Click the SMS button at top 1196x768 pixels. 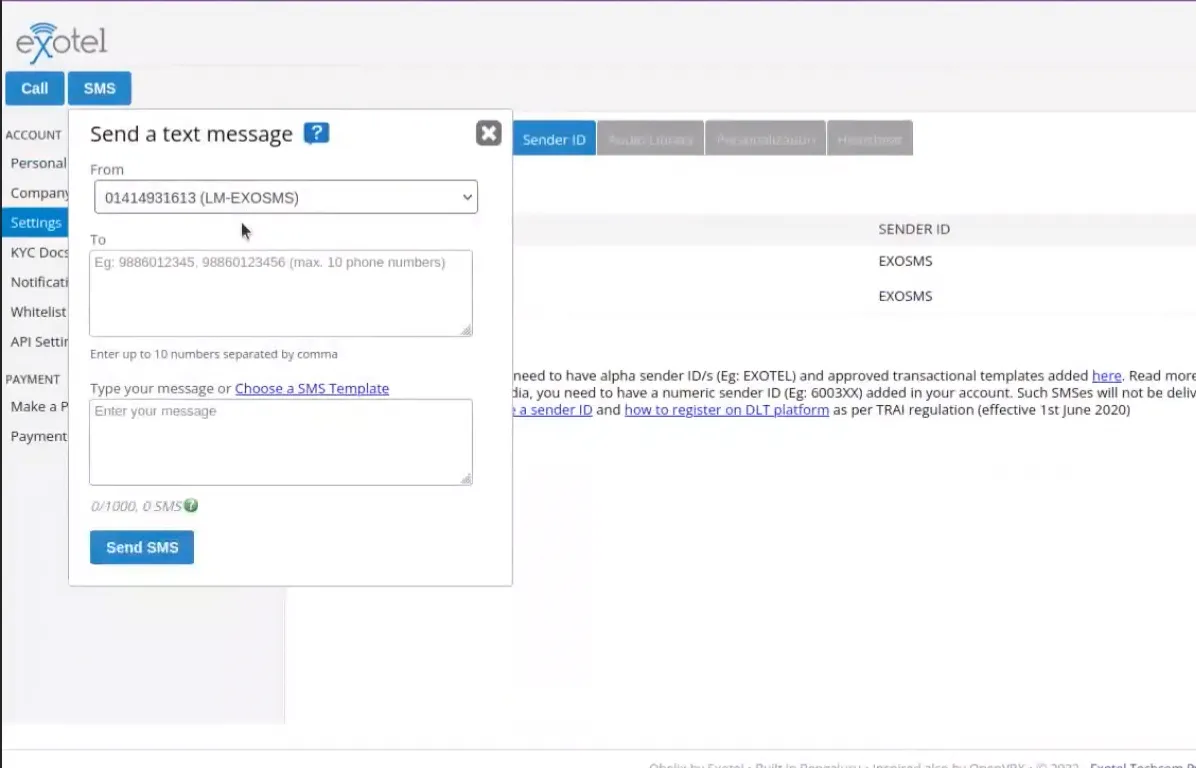pyautogui.click(x=99, y=88)
